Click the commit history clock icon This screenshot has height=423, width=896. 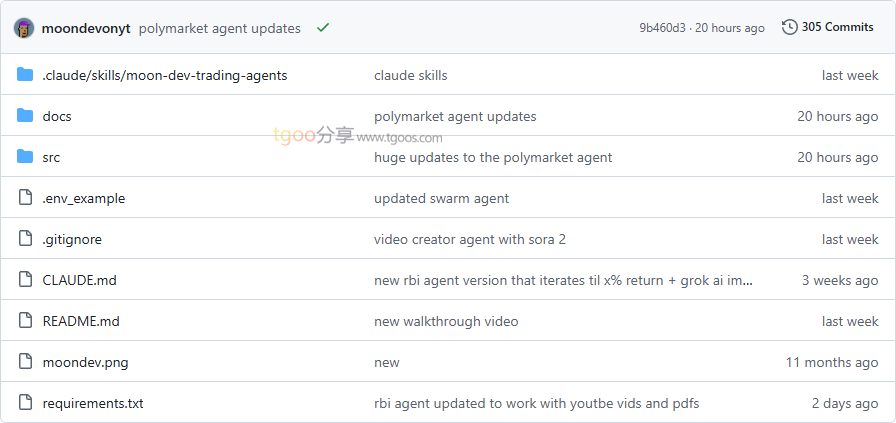pos(790,27)
